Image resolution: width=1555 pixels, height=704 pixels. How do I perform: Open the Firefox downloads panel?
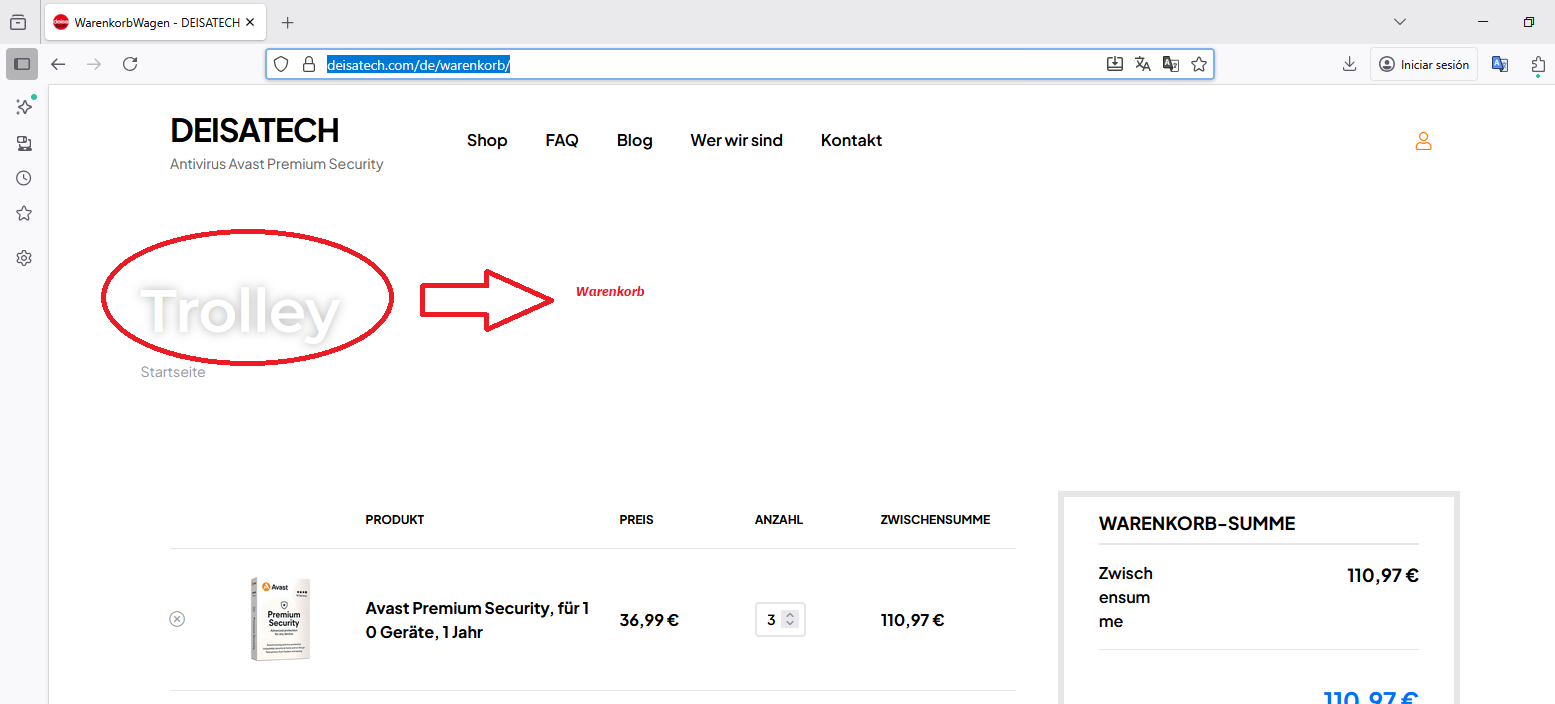1349,64
